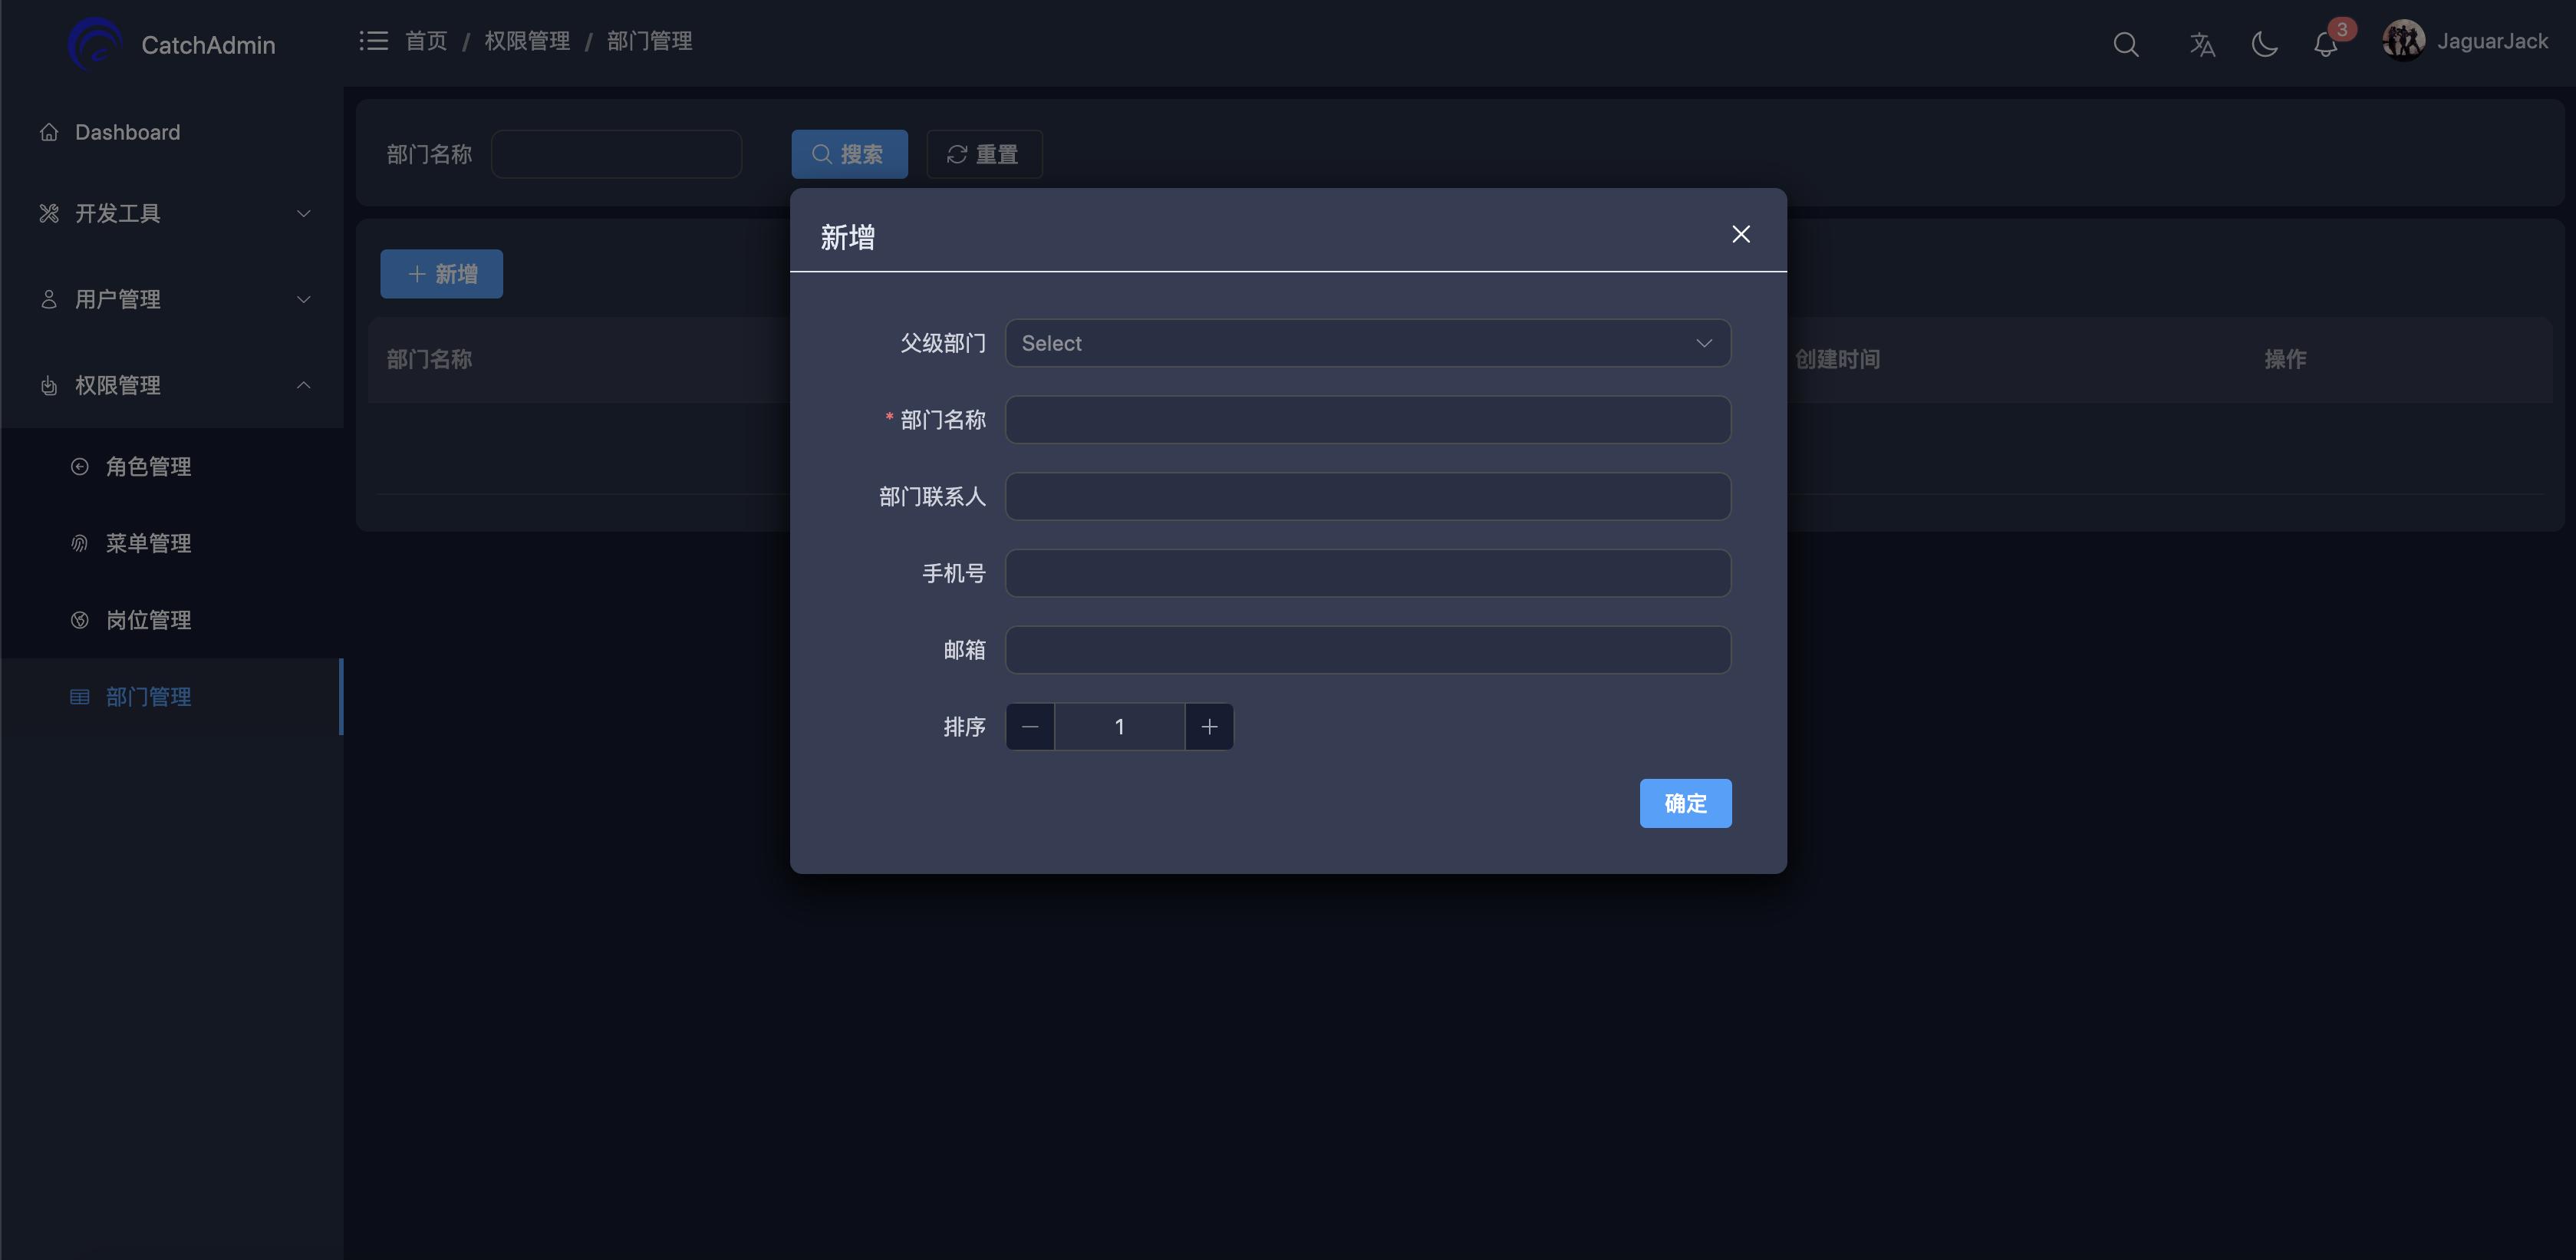Click the 重置 reset button
Image resolution: width=2576 pixels, height=1260 pixels.
point(984,154)
